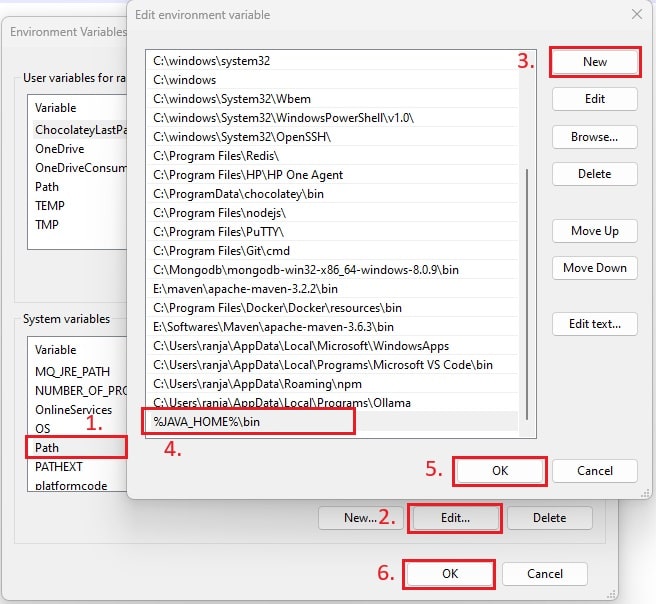Click Variable column header in User variables
This screenshot has height=604, width=656.
[77, 108]
